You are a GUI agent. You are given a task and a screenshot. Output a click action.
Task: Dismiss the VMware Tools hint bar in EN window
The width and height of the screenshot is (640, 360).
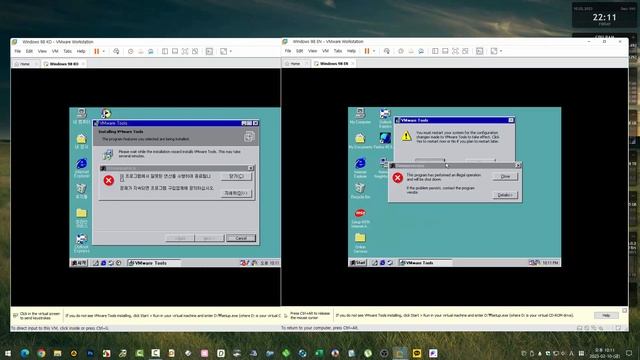(624, 311)
